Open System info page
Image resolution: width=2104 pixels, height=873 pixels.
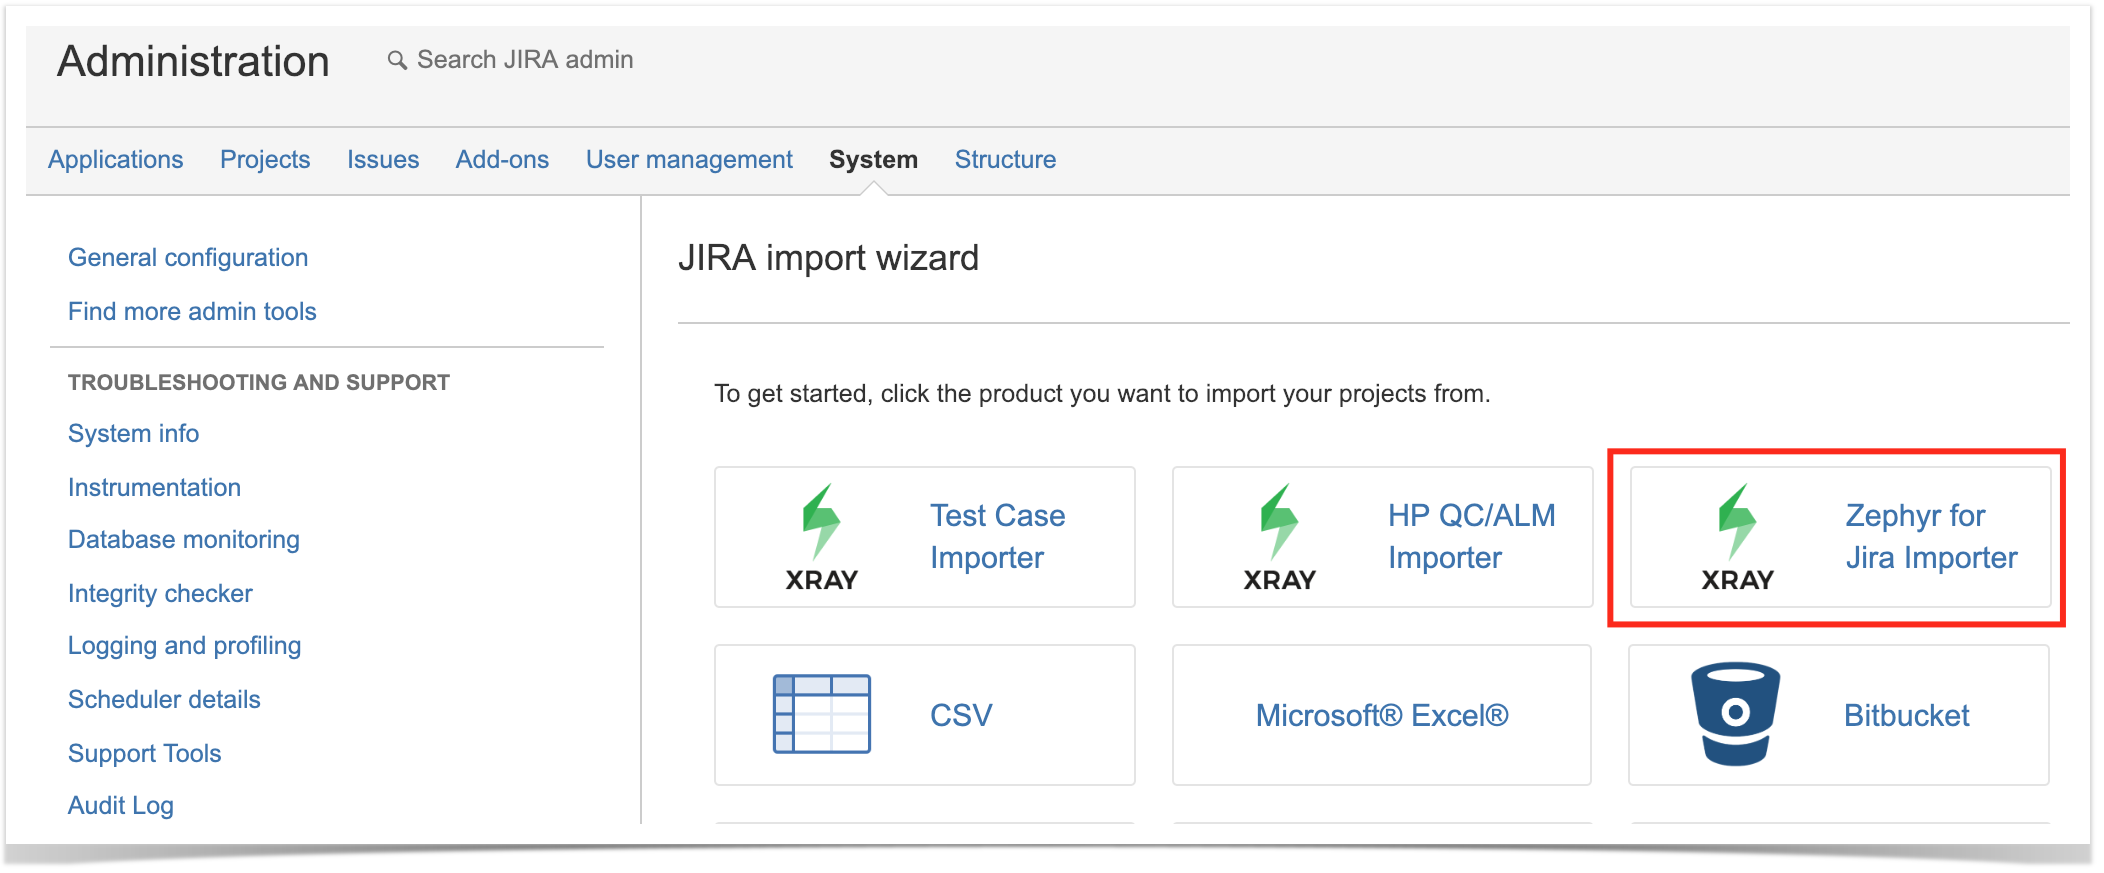pos(133,434)
